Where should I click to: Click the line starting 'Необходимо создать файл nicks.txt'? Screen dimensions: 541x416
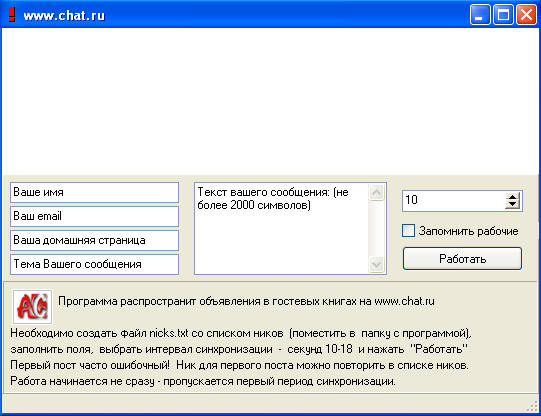pos(241,333)
